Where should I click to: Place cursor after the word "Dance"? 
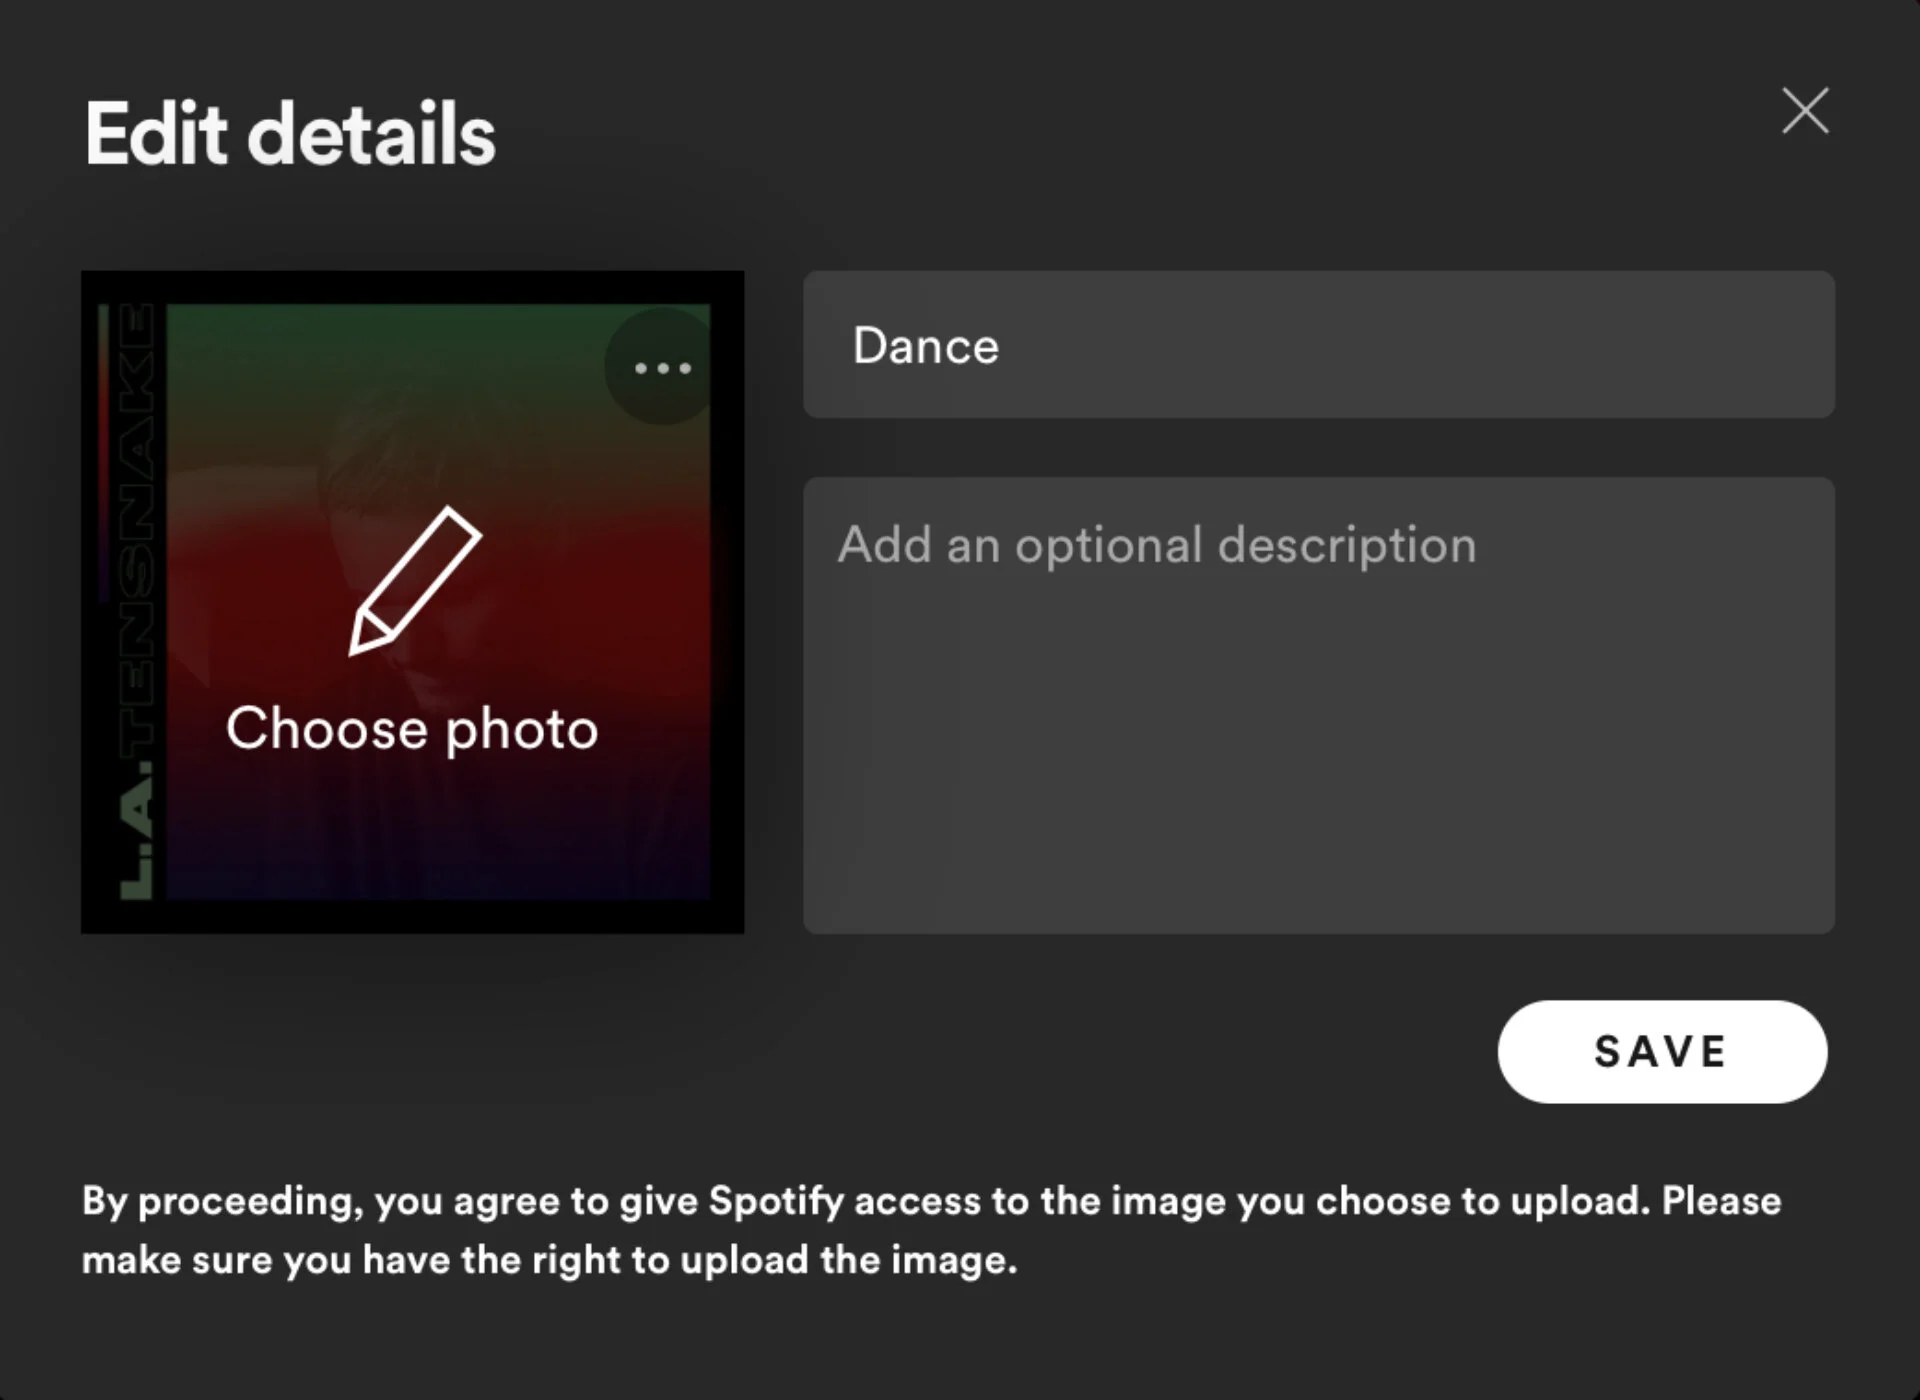coord(1003,346)
